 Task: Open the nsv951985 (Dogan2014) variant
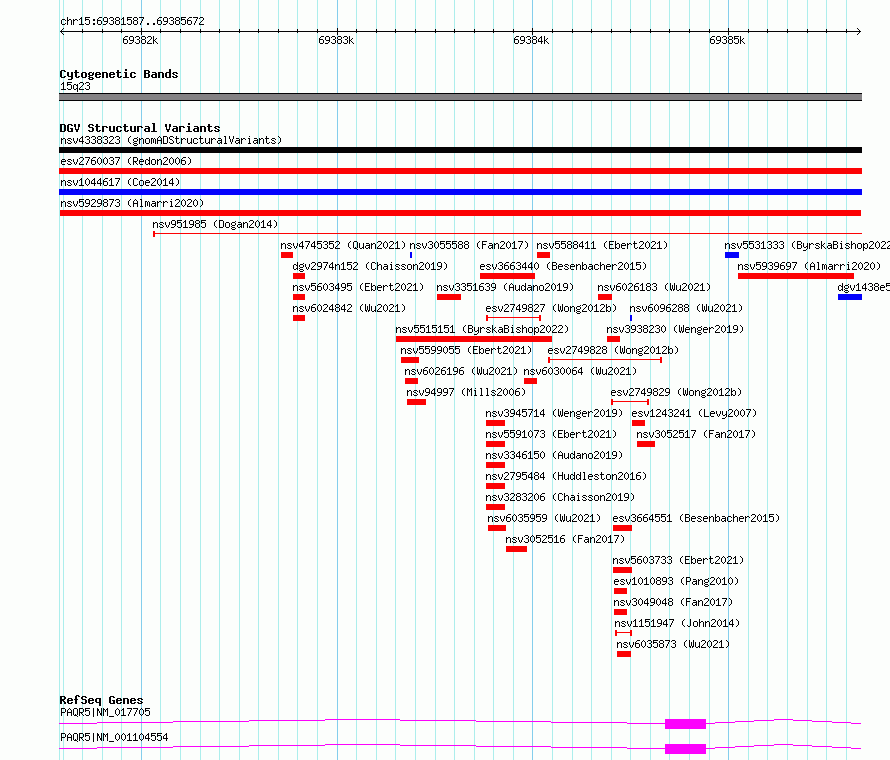click(x=215, y=224)
